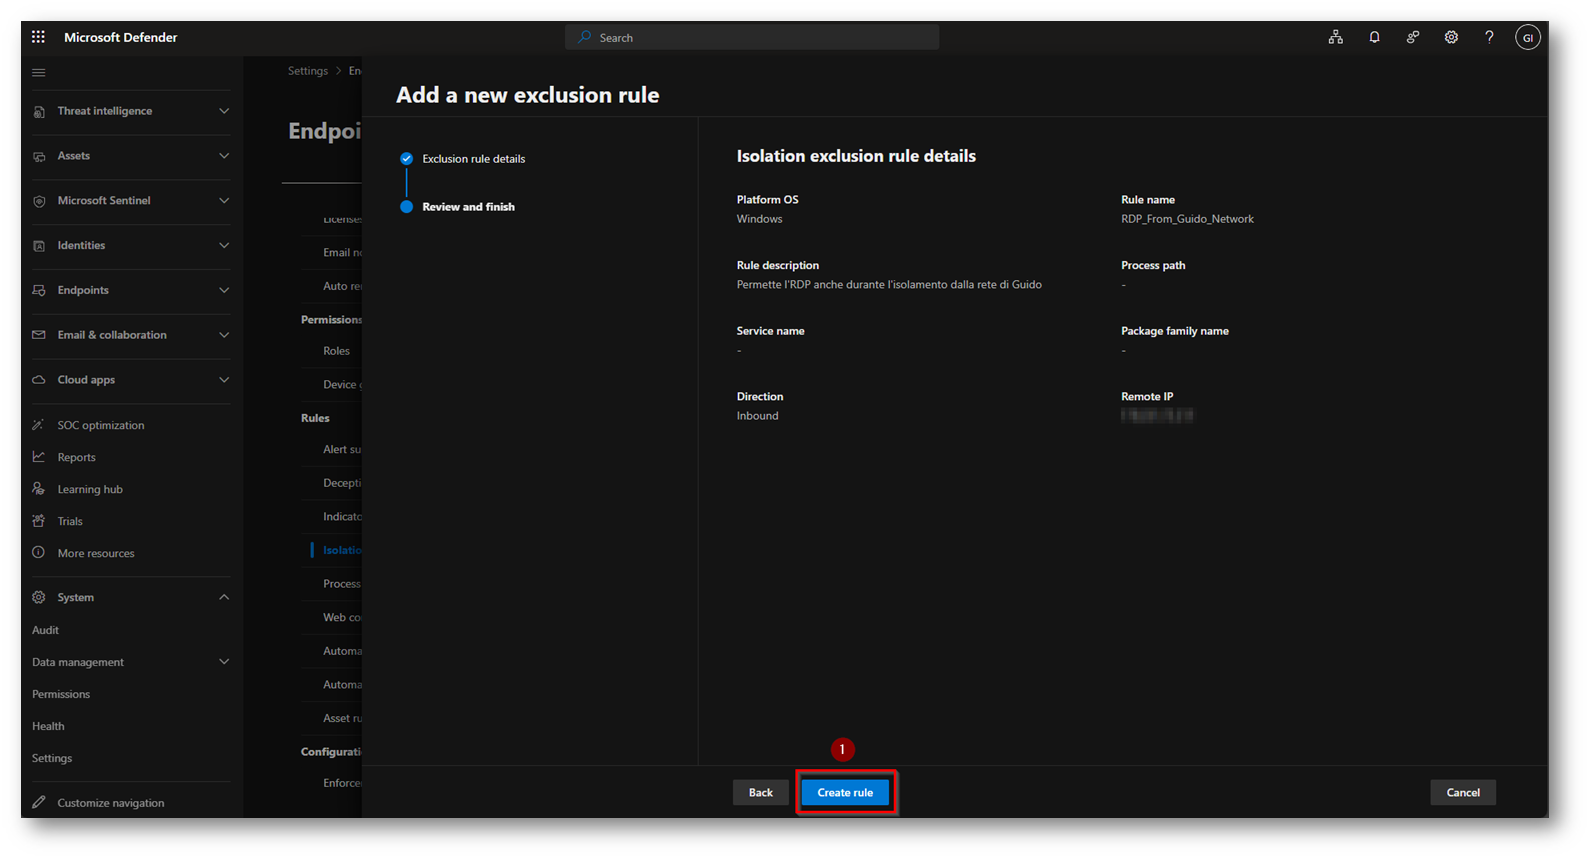Open the community feedback icon in header
Screen dimensions: 1591x860
[x=1412, y=37]
